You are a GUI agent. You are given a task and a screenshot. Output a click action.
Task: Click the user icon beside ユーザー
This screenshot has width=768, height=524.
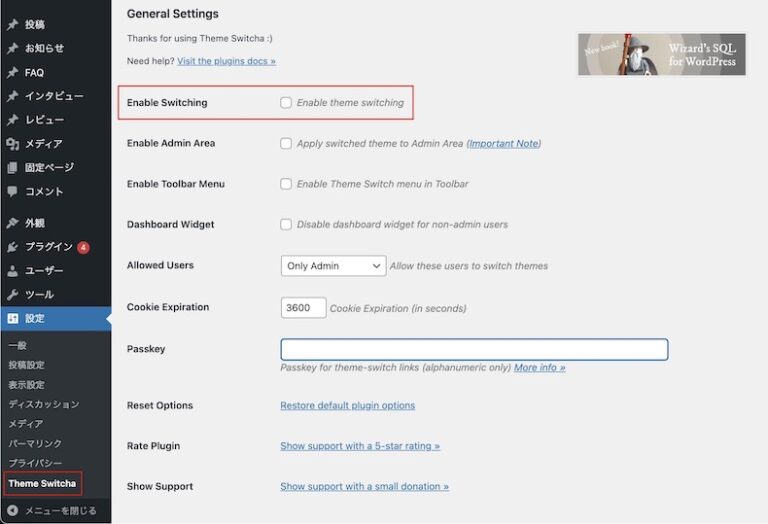click(12, 271)
